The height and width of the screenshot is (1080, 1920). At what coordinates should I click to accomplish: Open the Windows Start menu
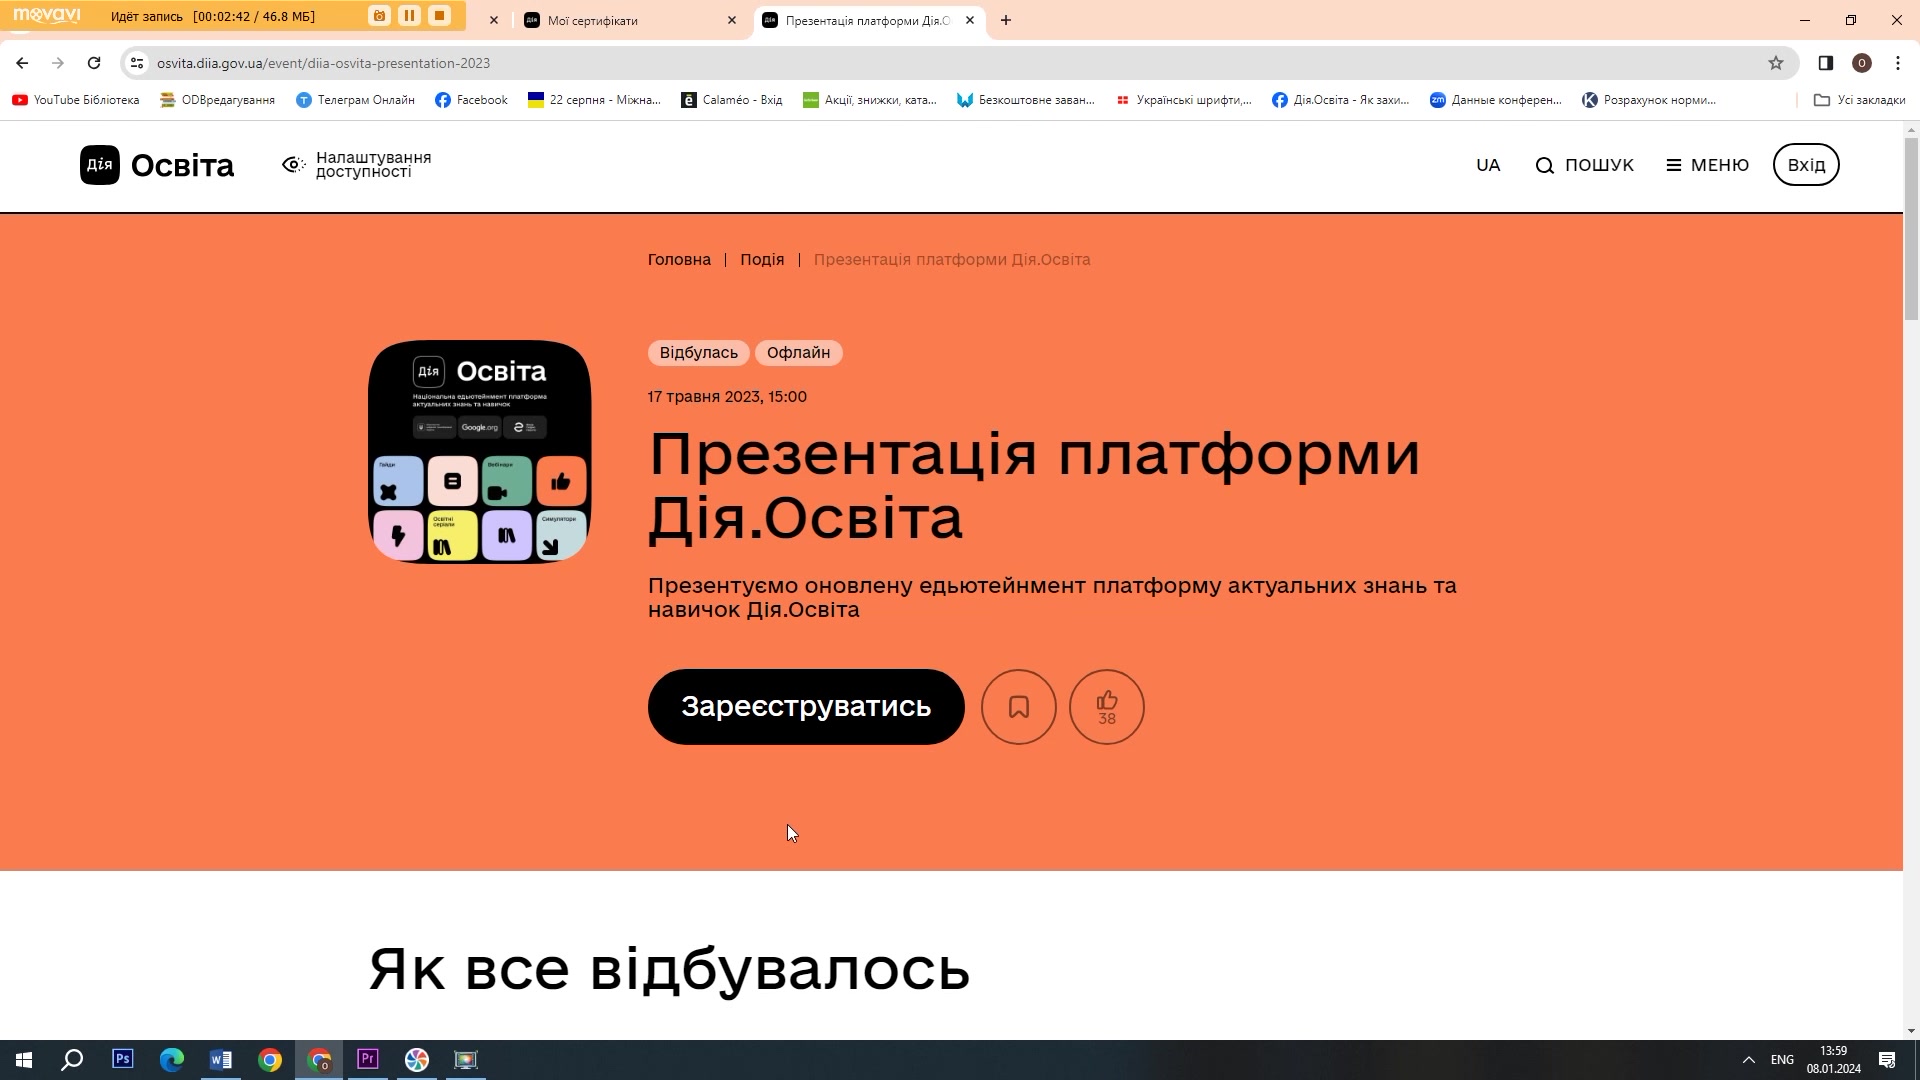pos(24,1060)
